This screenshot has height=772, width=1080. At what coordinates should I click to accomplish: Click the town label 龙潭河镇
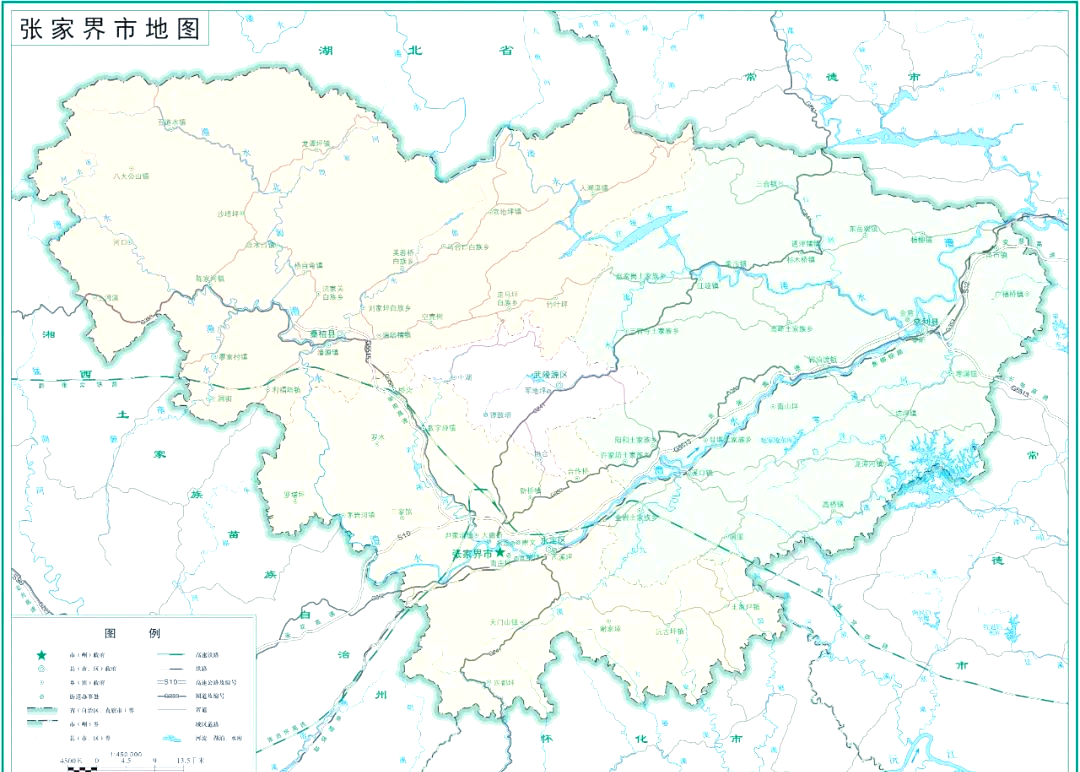pos(869,463)
